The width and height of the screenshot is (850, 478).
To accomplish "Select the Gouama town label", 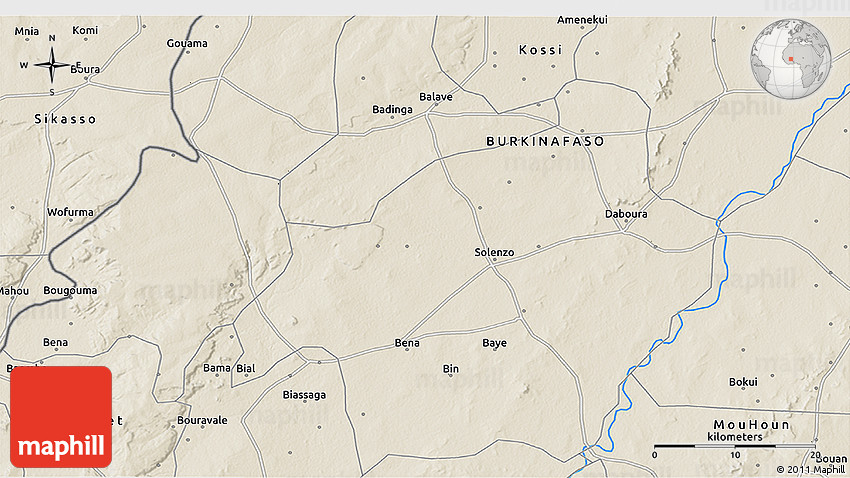I will (x=187, y=43).
